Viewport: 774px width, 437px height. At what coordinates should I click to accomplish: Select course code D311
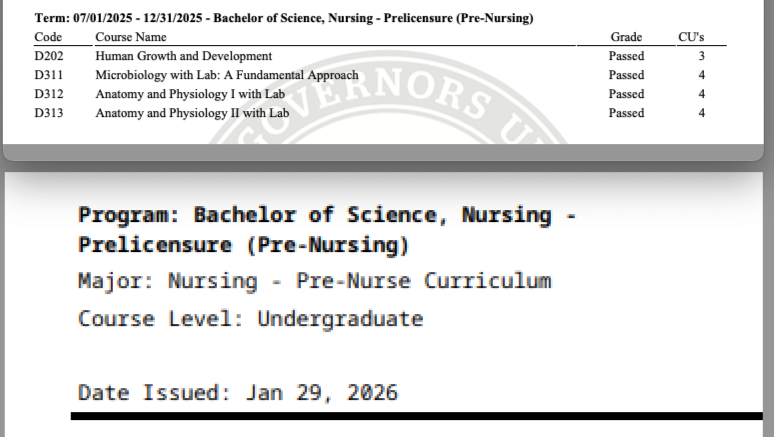[49, 75]
